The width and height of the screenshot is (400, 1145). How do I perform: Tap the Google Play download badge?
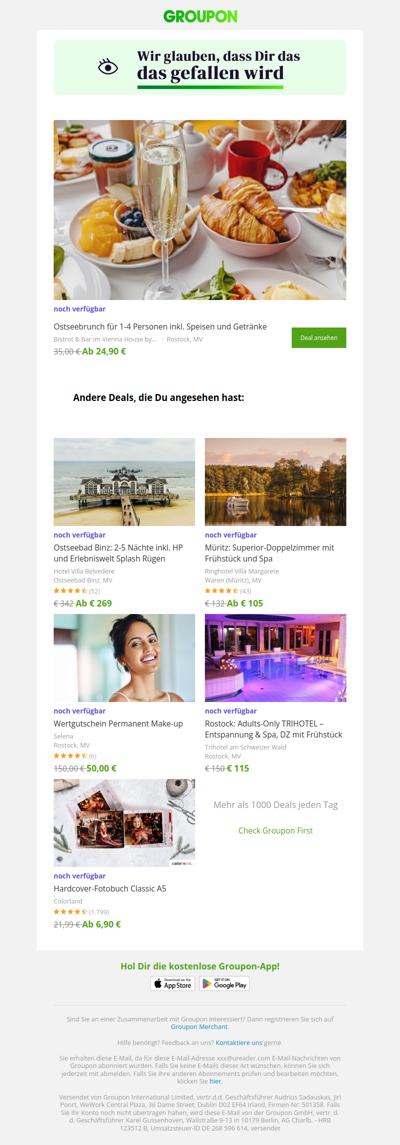[x=224, y=984]
